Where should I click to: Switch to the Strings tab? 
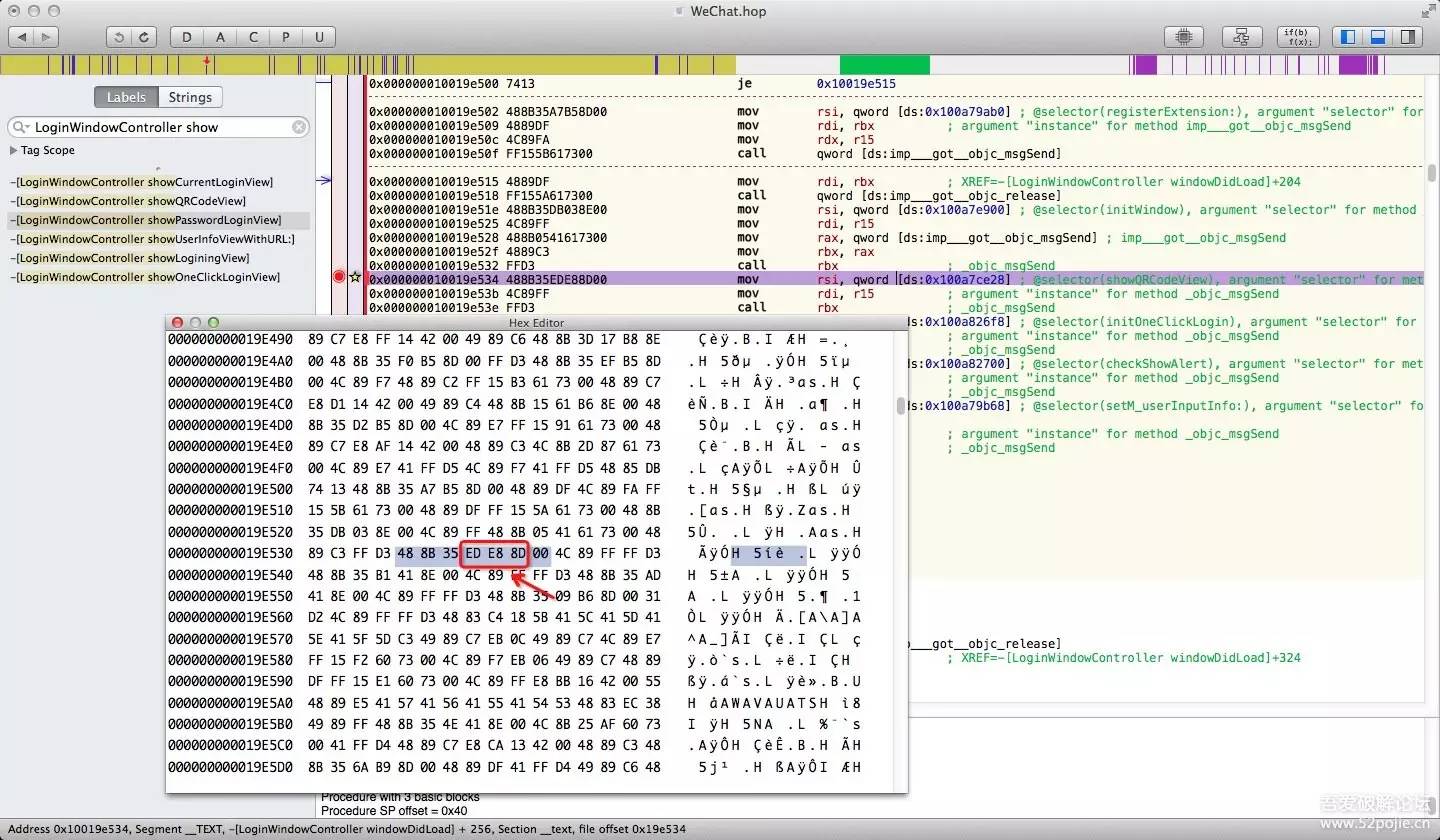click(x=190, y=97)
